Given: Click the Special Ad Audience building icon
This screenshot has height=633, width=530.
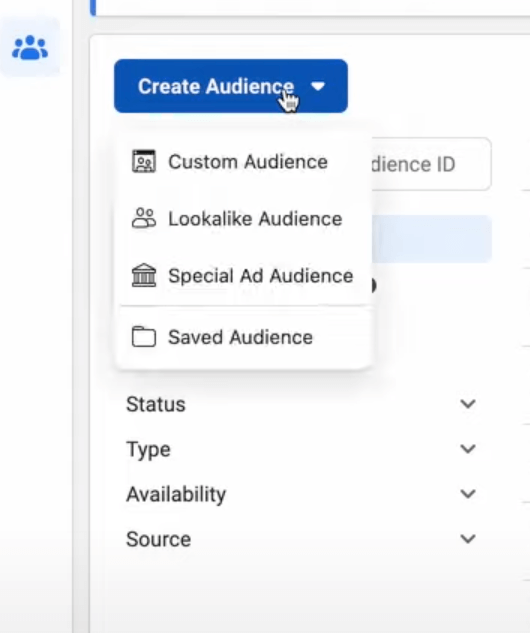Looking at the screenshot, I should point(144,275).
